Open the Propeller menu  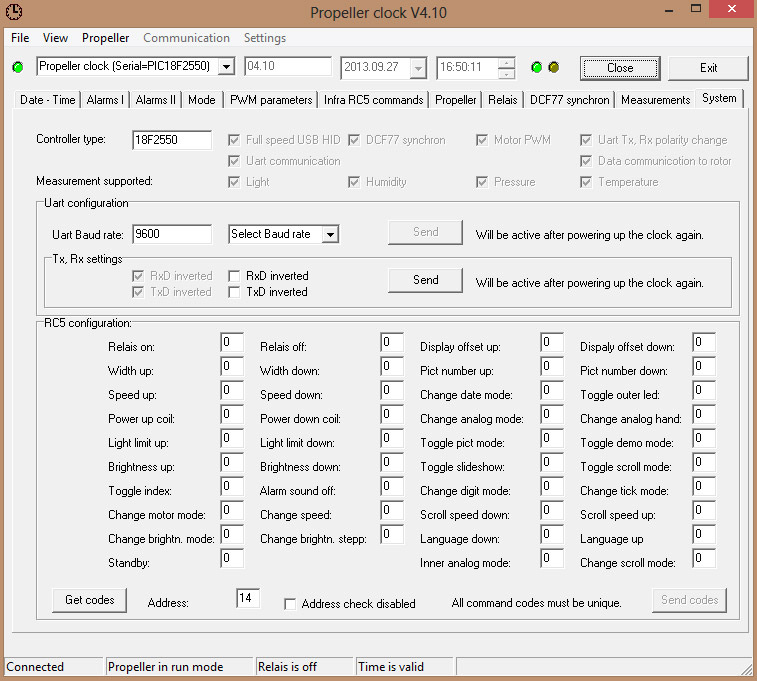pos(105,38)
